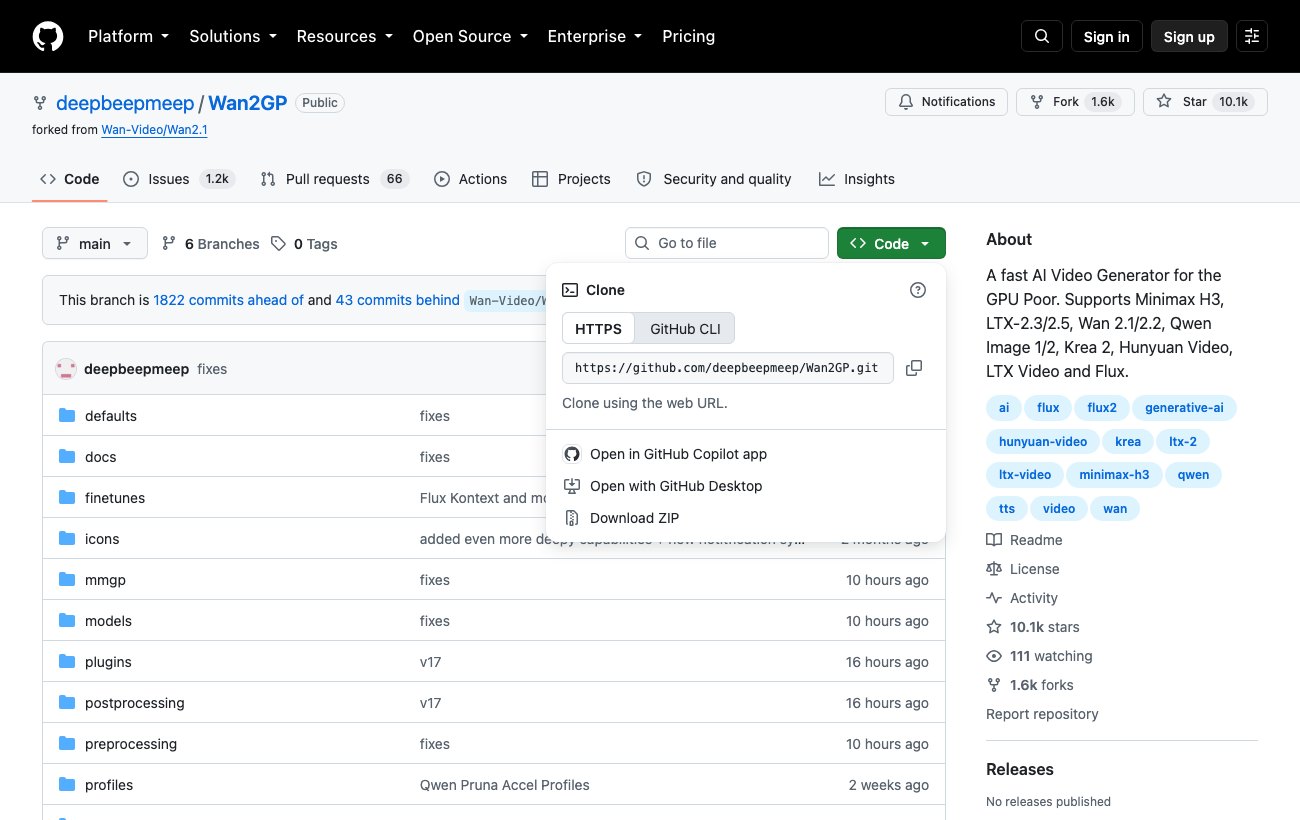Click the Notifications button
Image resolution: width=1300 pixels, height=820 pixels.
coord(946,102)
